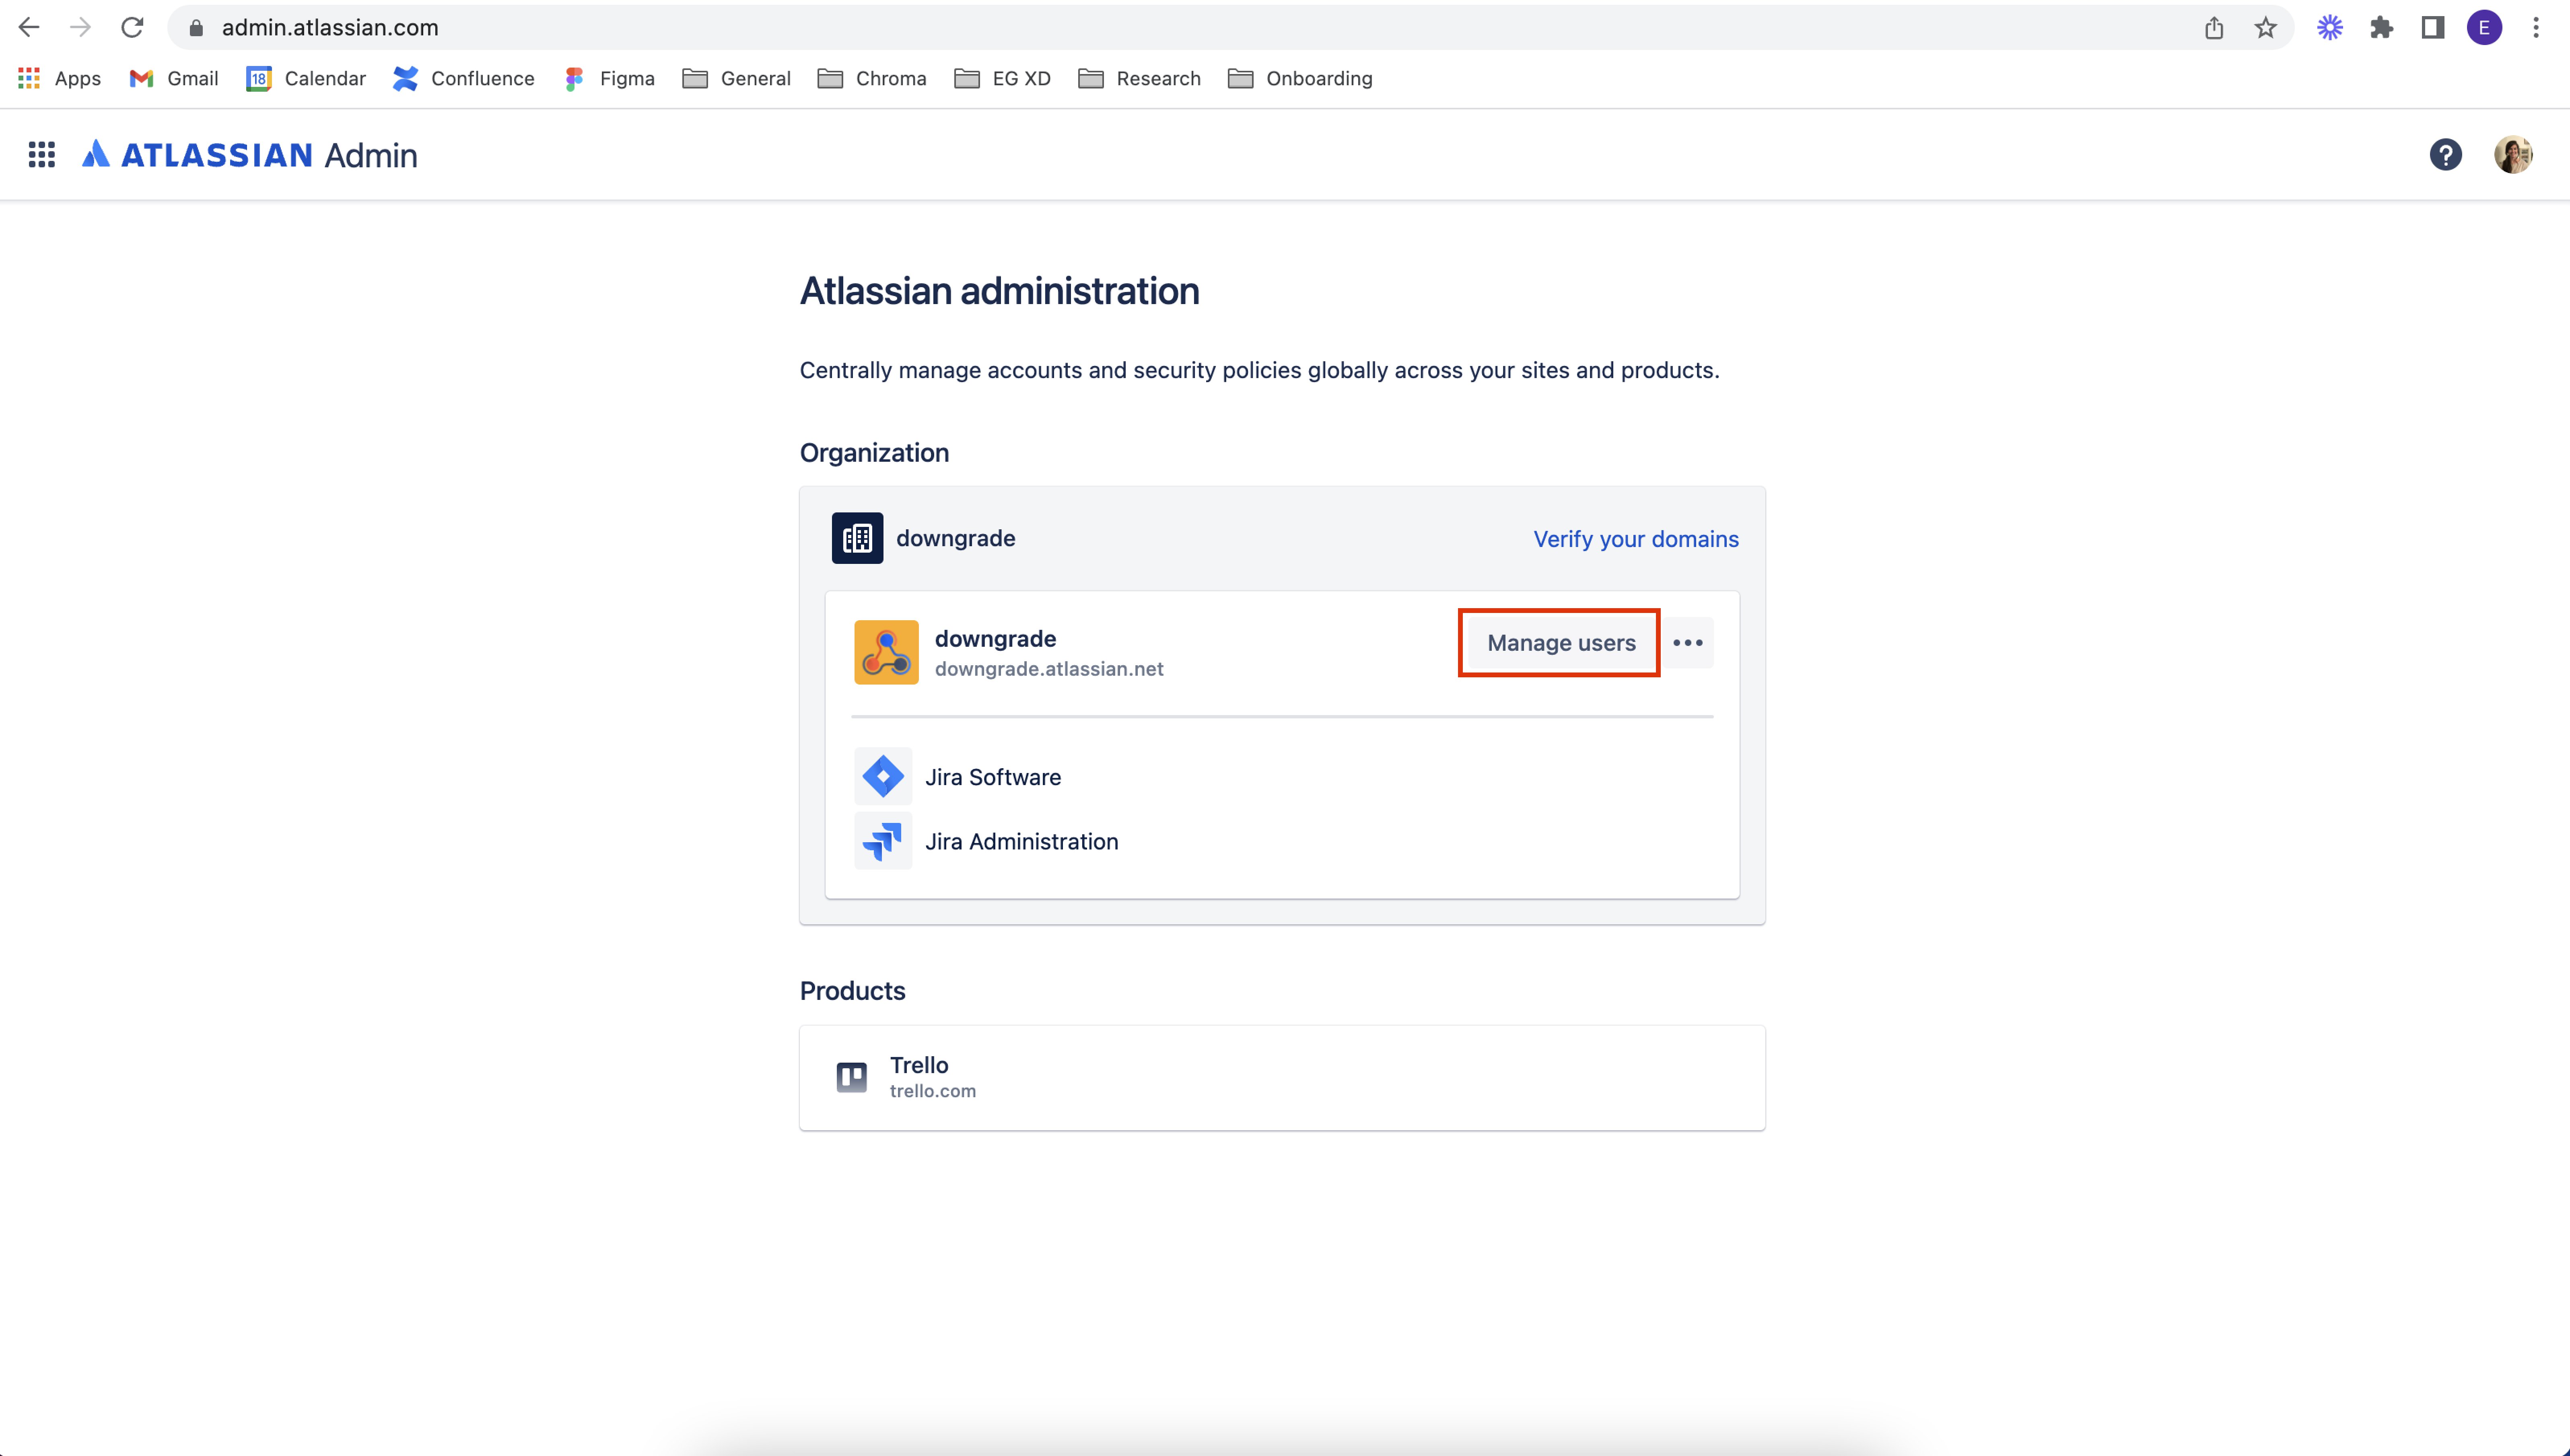Open the Verify your domains link
Viewport: 2570px width, 1456px height.
point(1636,539)
